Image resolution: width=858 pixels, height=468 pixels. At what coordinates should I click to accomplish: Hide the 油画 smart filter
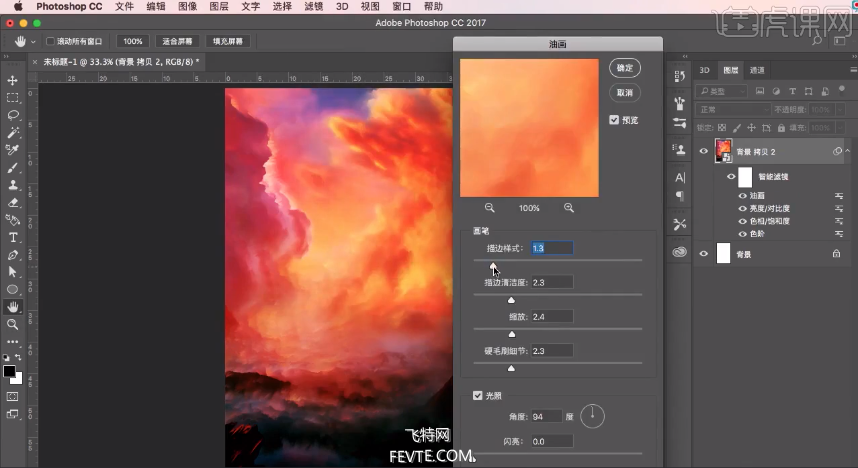pos(743,196)
